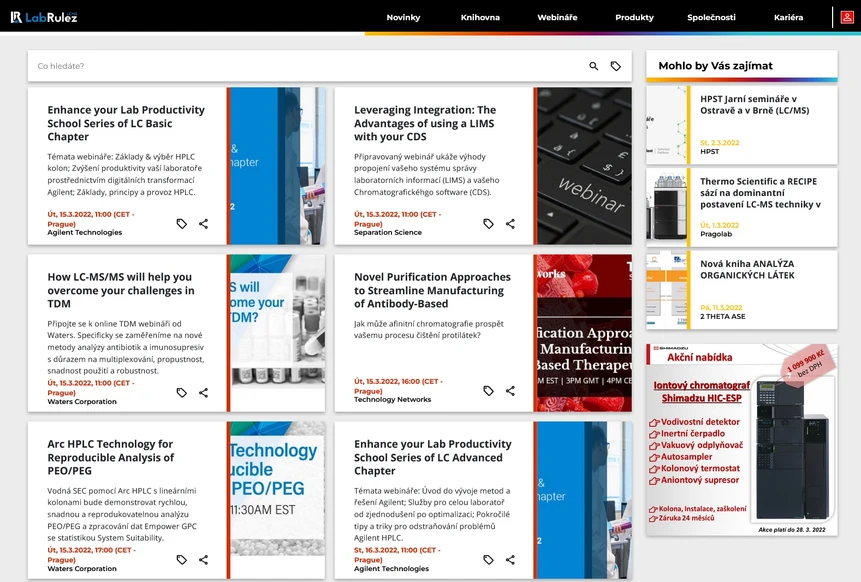The height and width of the screenshot is (582, 861).
Task: Click tag icon on LC Advanced Chapter card
Action: (488, 559)
